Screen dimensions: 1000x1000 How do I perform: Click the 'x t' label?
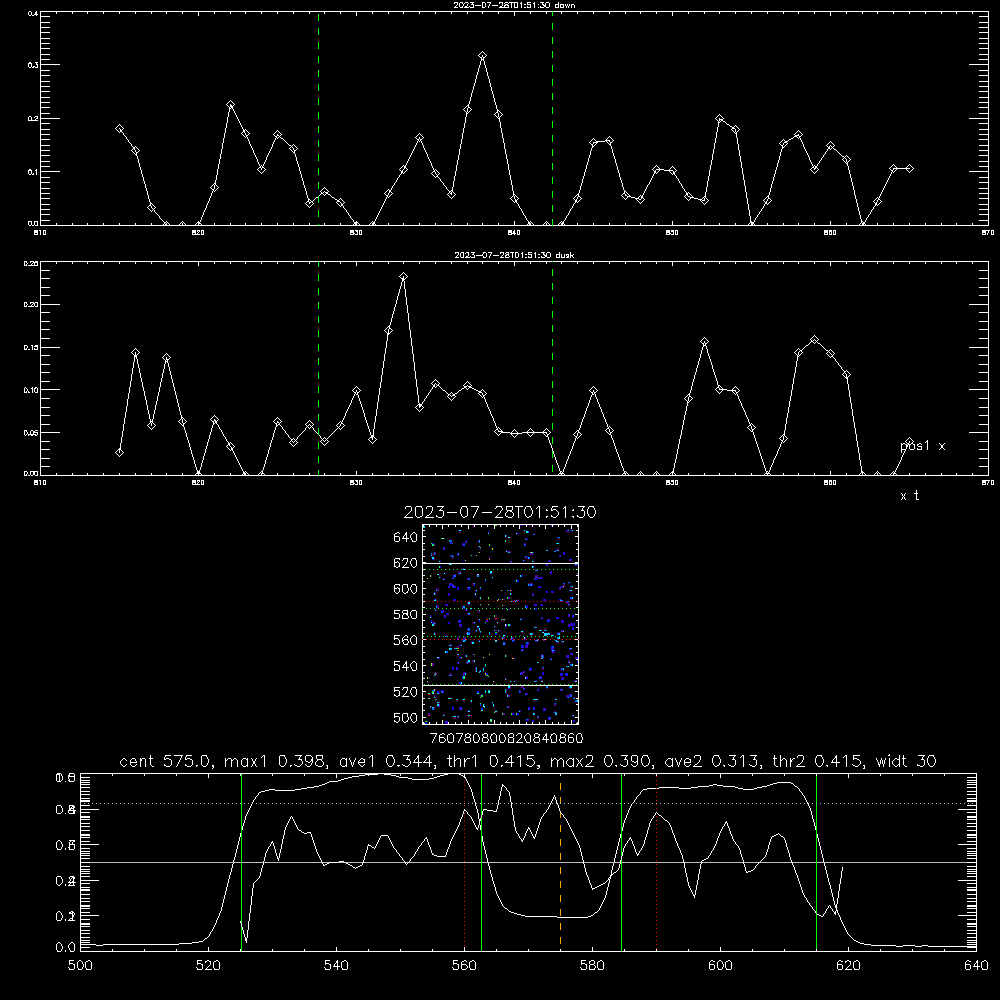click(910, 496)
